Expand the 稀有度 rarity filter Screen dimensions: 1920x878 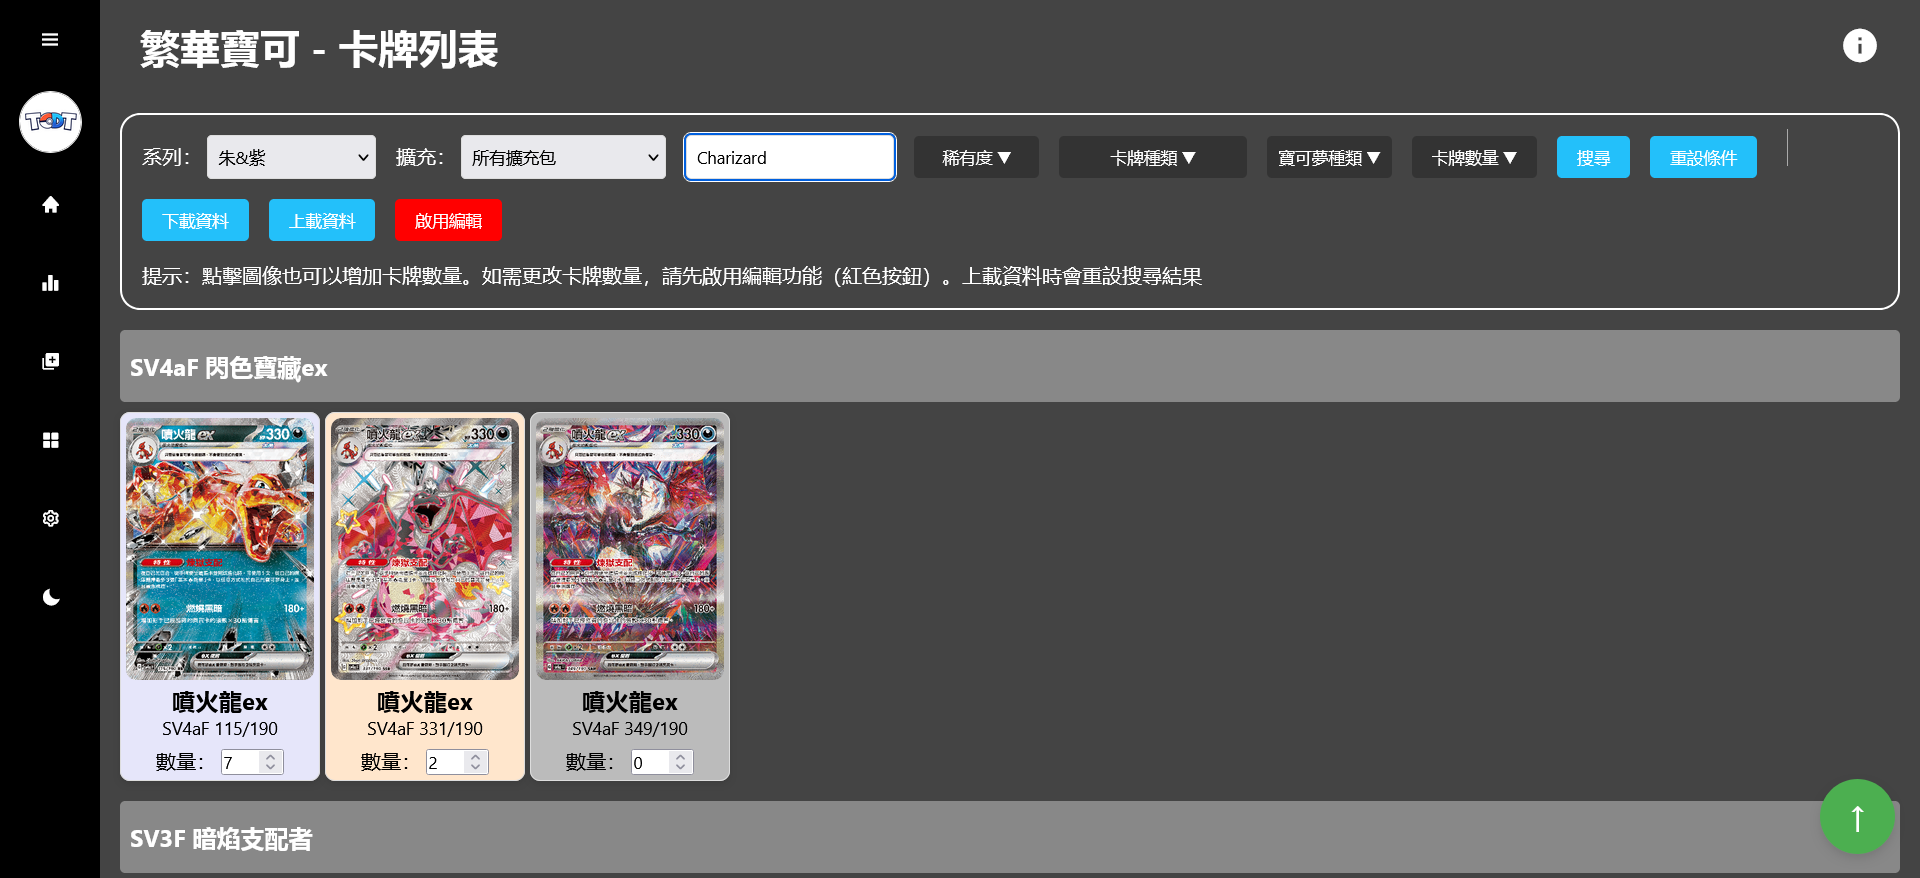pos(976,158)
